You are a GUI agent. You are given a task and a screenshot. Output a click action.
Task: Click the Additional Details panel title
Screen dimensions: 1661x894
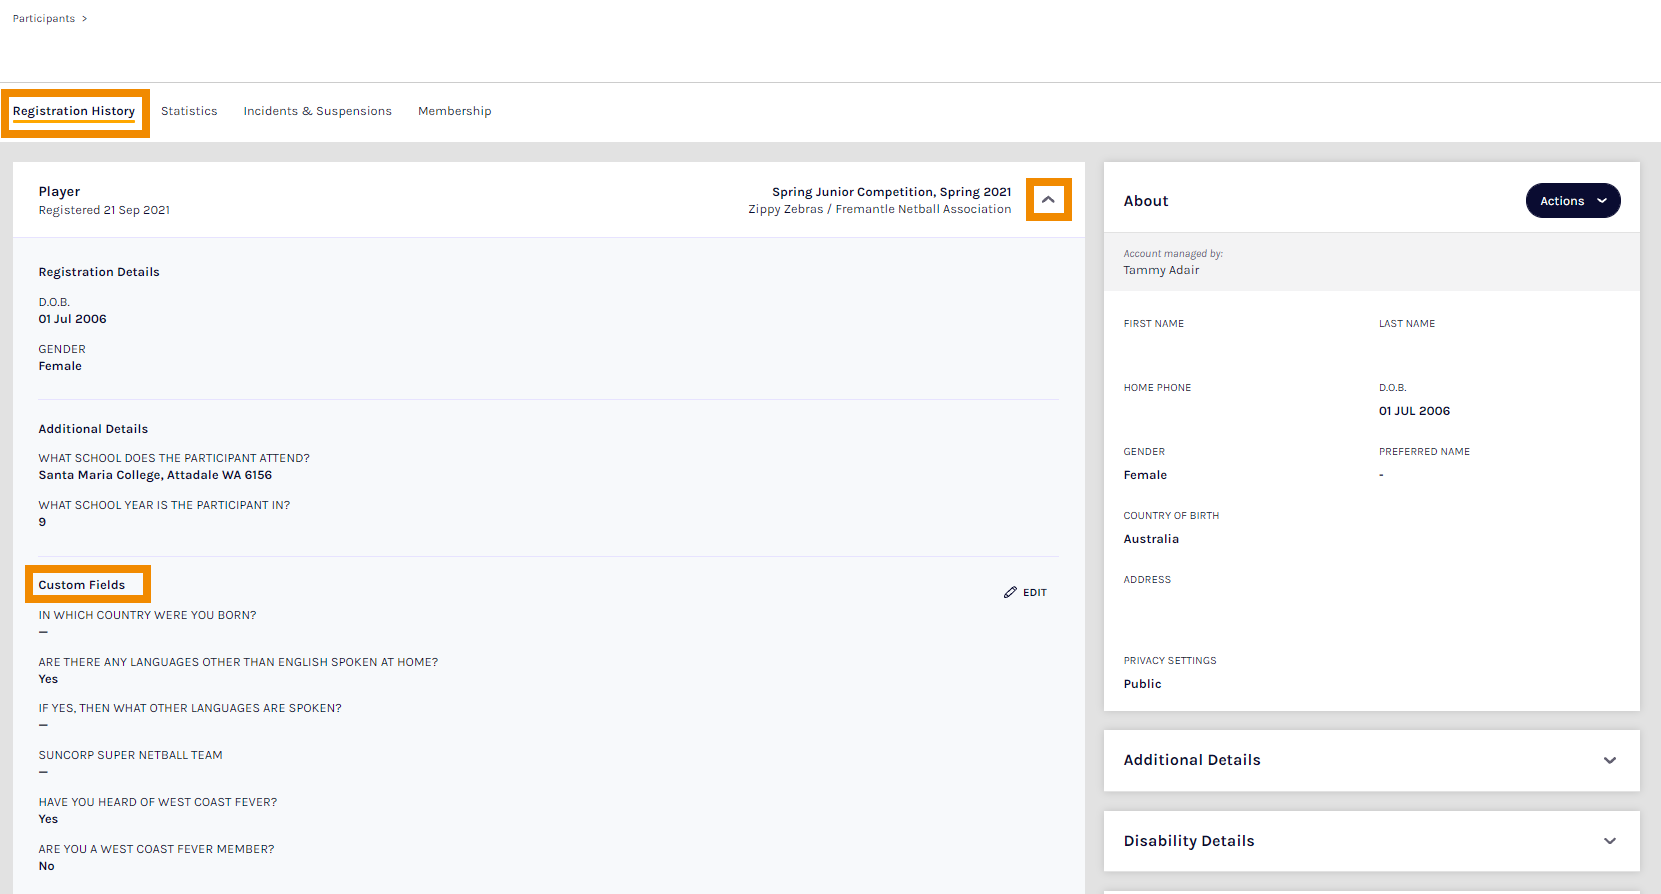[x=1192, y=760]
